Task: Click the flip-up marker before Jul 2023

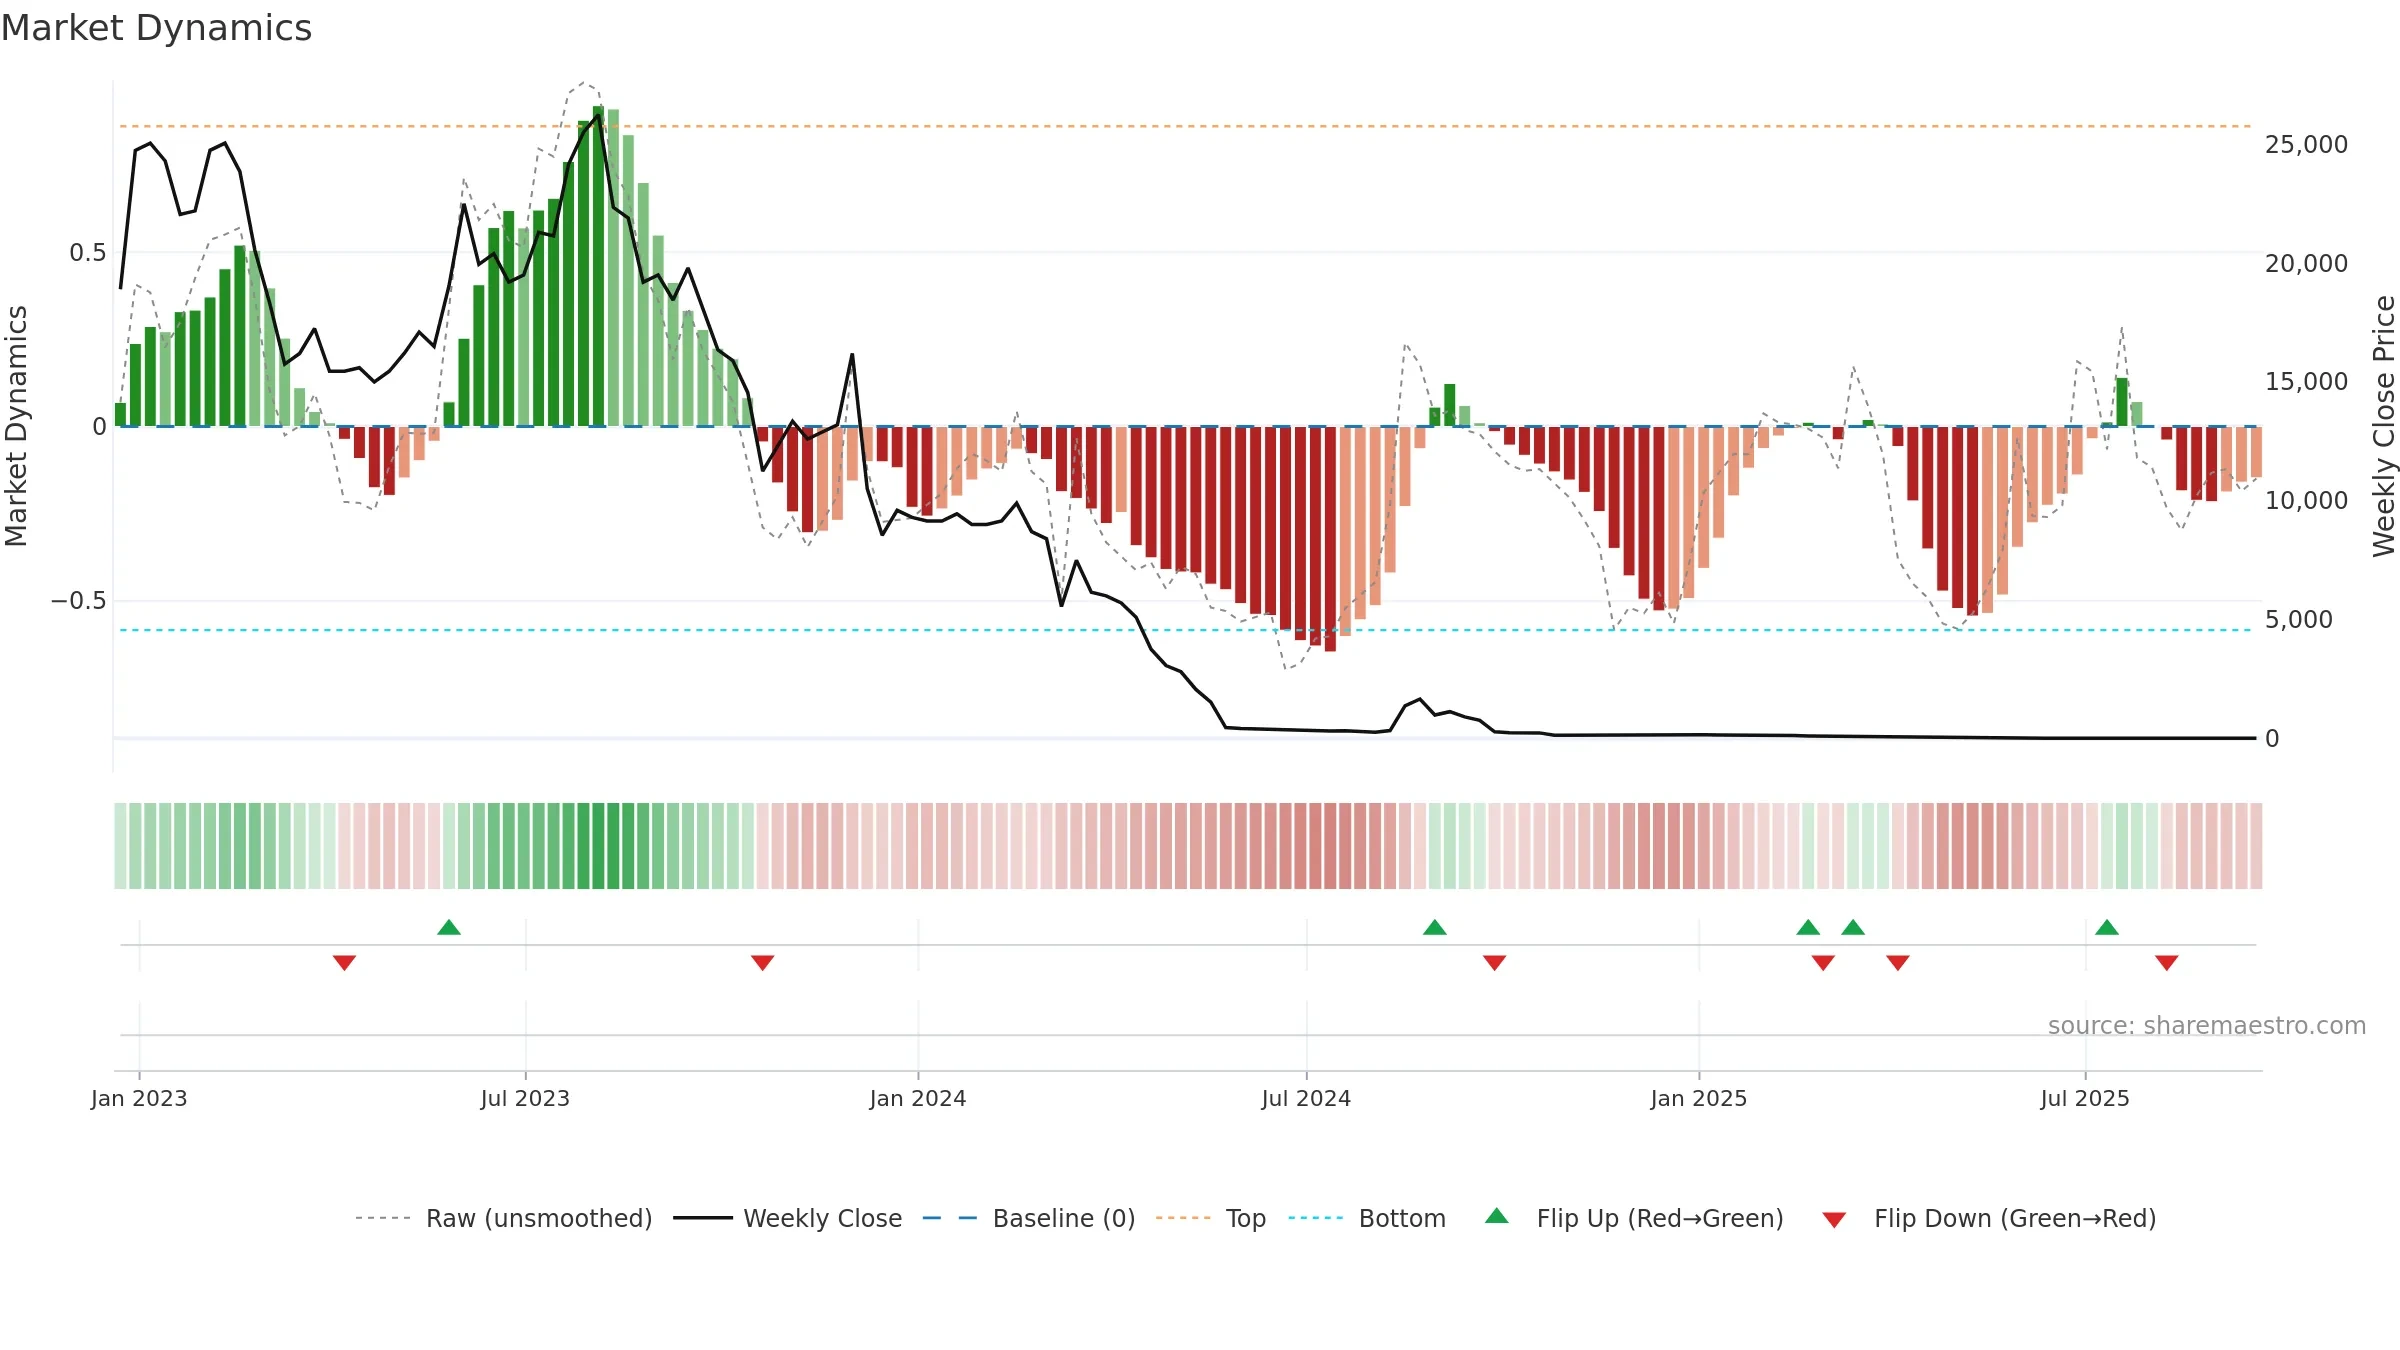Action: [x=449, y=927]
